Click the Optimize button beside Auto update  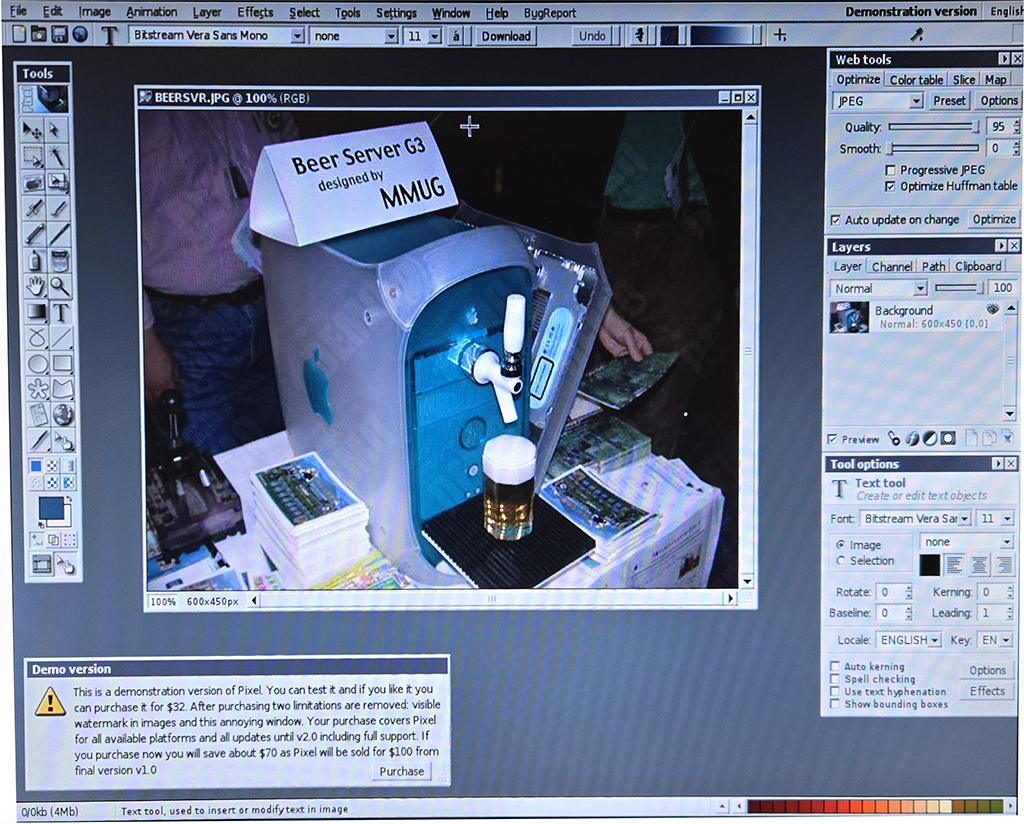(994, 219)
